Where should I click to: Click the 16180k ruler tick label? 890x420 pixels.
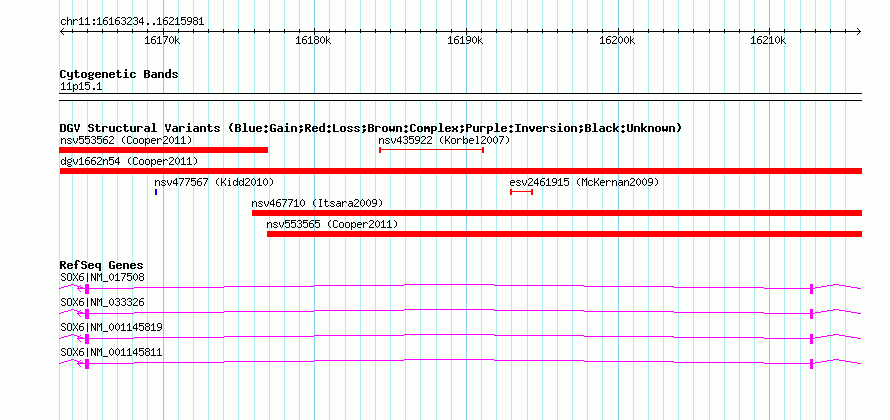click(314, 40)
